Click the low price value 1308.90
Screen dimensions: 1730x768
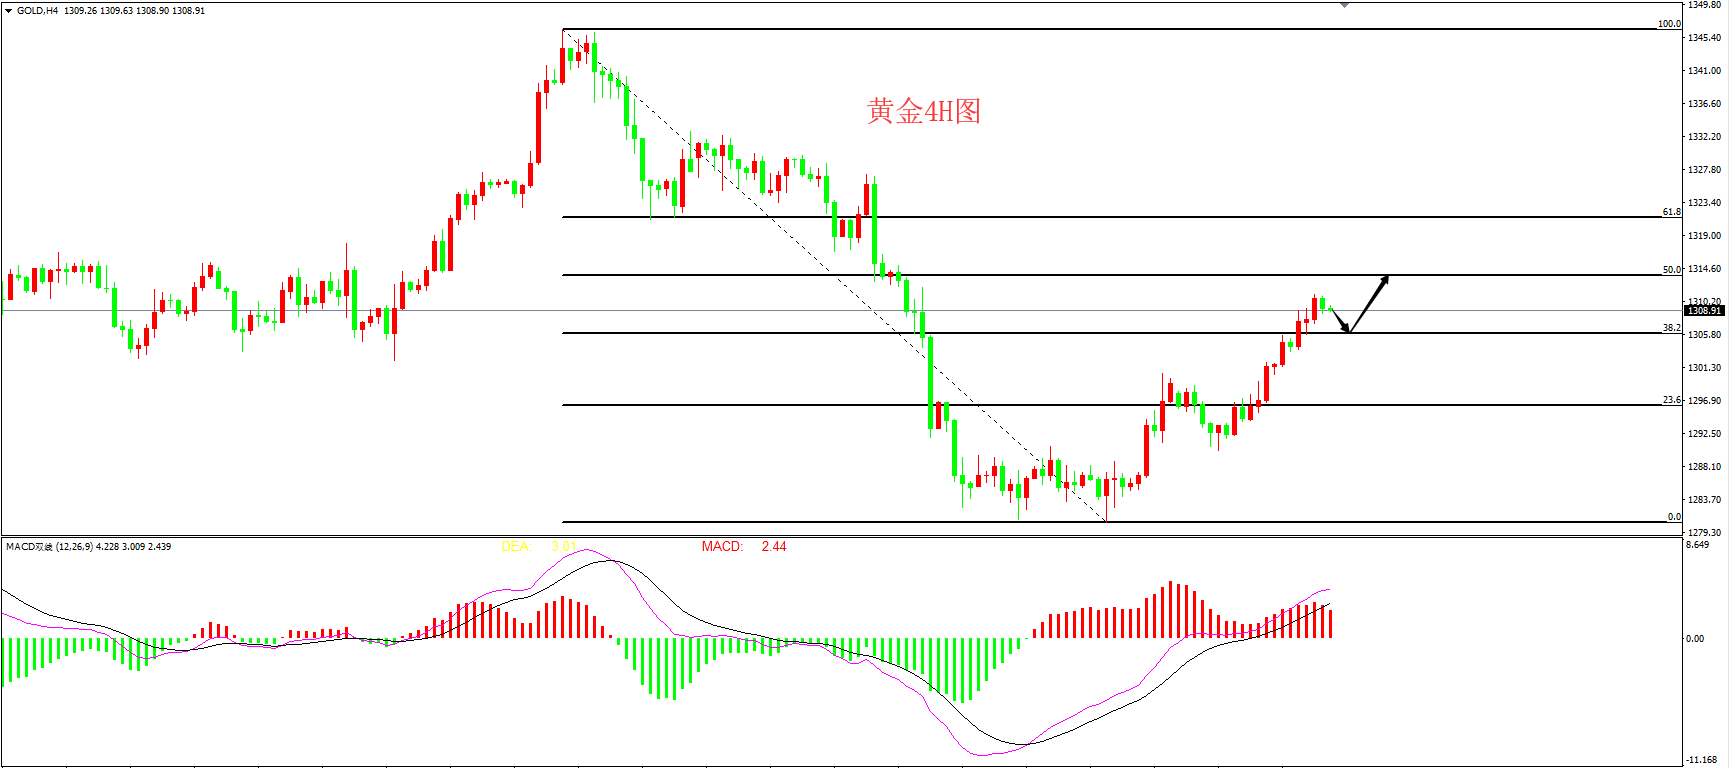pos(152,11)
